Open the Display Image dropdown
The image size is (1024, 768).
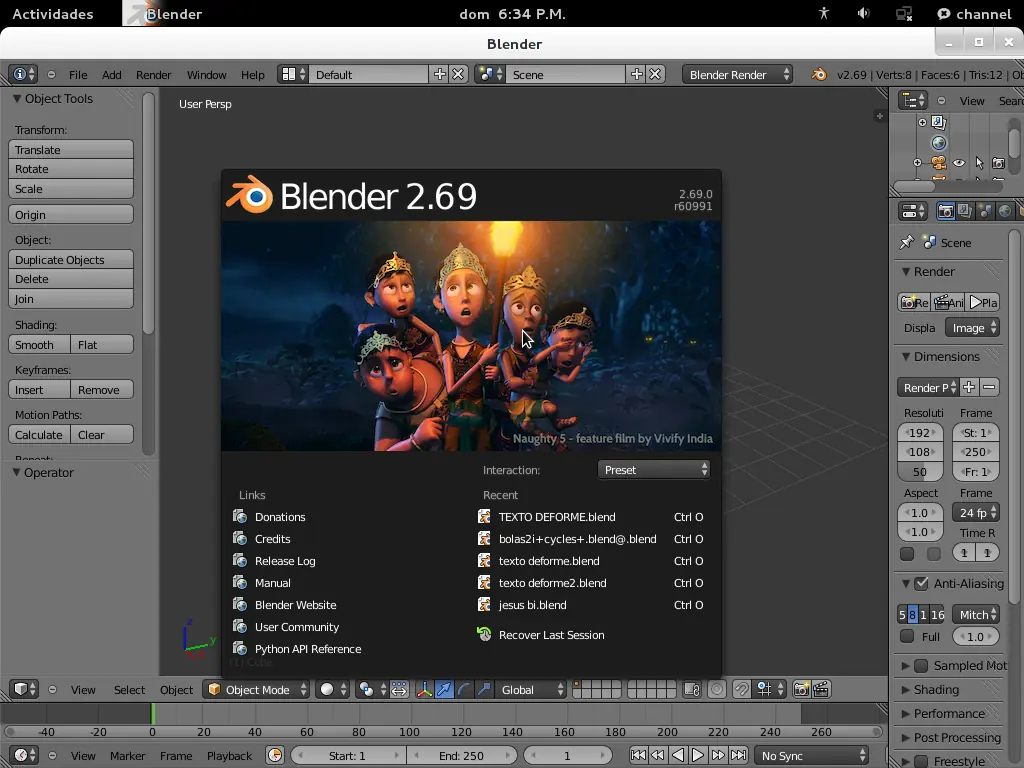point(972,328)
